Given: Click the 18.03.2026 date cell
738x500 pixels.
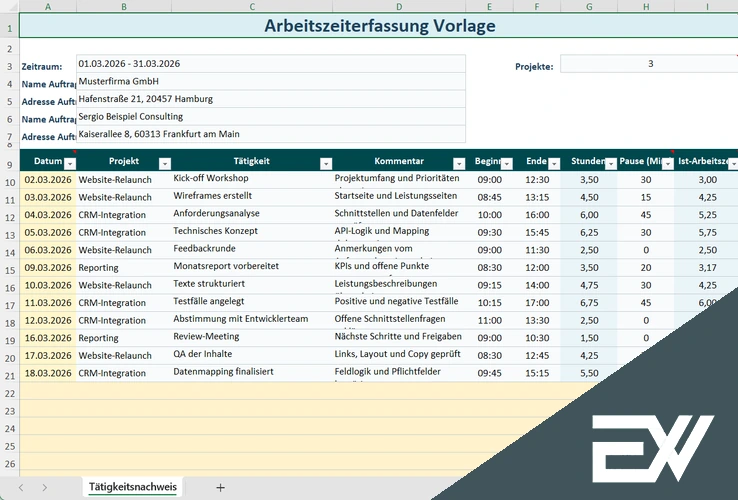Looking at the screenshot, I should (x=47, y=373).
